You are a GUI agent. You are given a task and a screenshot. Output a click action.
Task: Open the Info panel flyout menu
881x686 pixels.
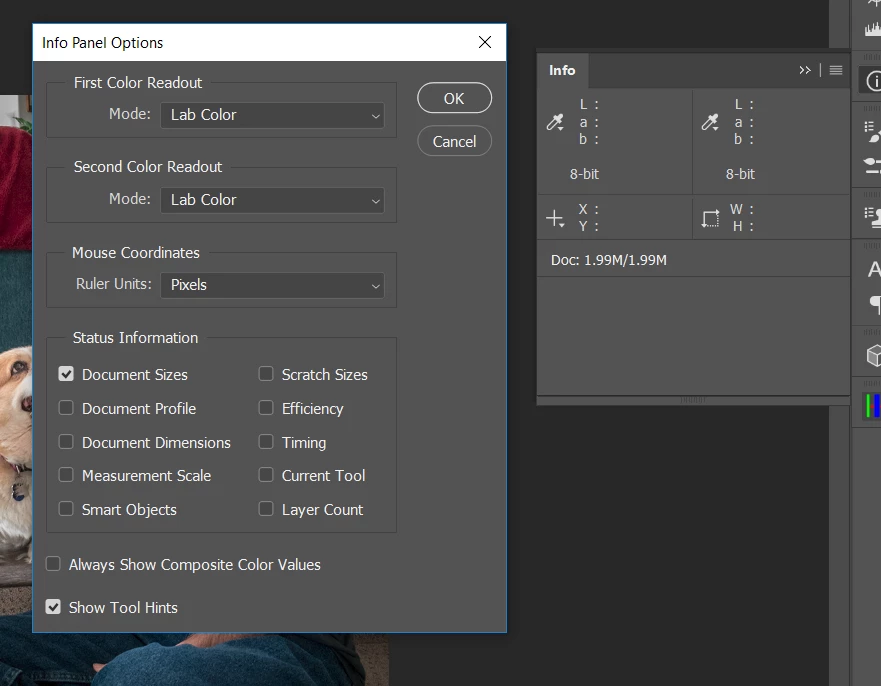836,70
